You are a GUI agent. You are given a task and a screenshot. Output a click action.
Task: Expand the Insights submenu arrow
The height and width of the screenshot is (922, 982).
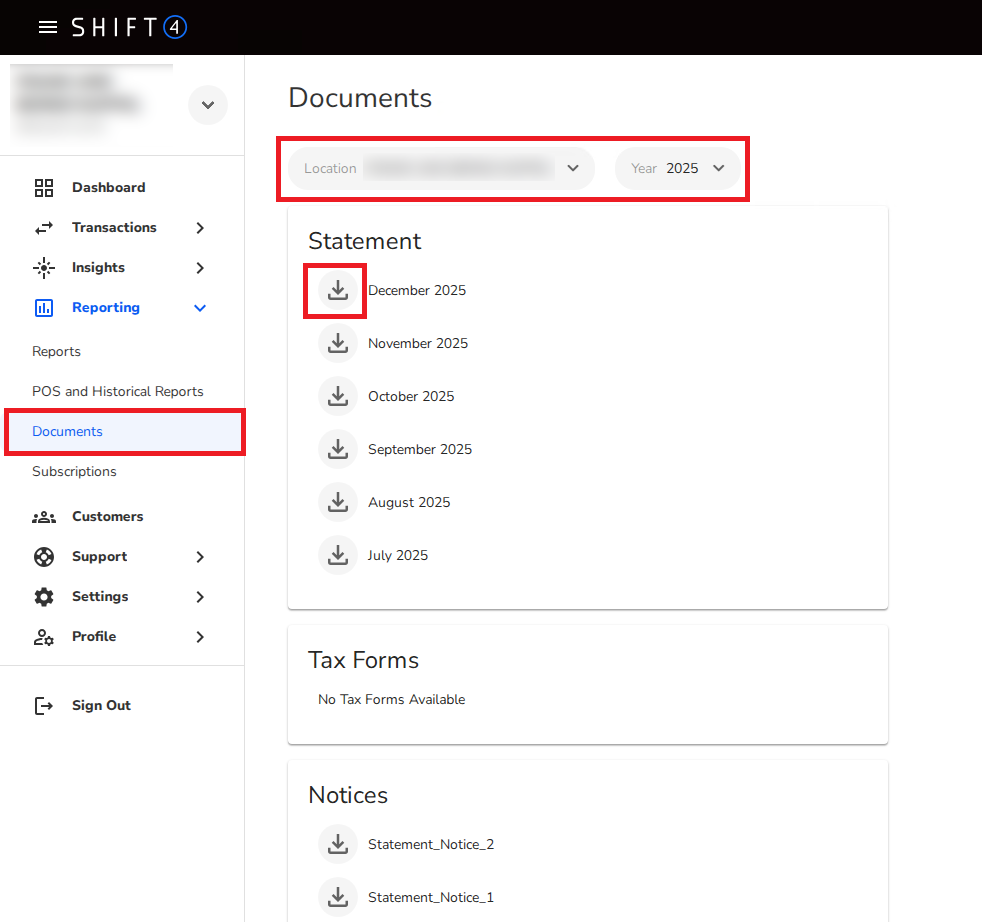pyautogui.click(x=200, y=268)
